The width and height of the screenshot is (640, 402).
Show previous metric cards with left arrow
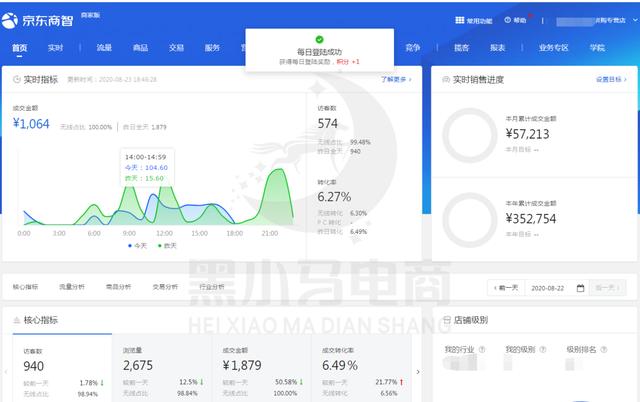pyautogui.click(x=6, y=372)
